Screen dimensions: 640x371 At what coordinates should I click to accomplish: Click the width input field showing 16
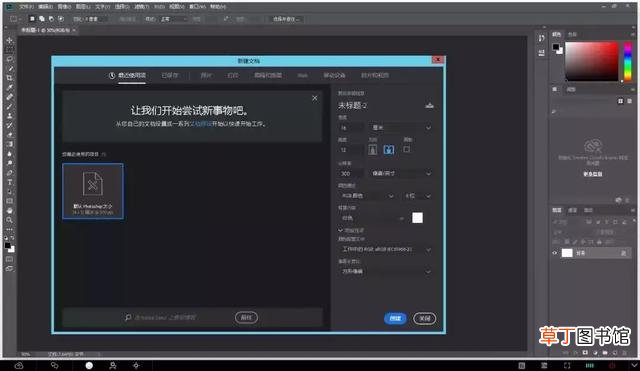tap(350, 128)
